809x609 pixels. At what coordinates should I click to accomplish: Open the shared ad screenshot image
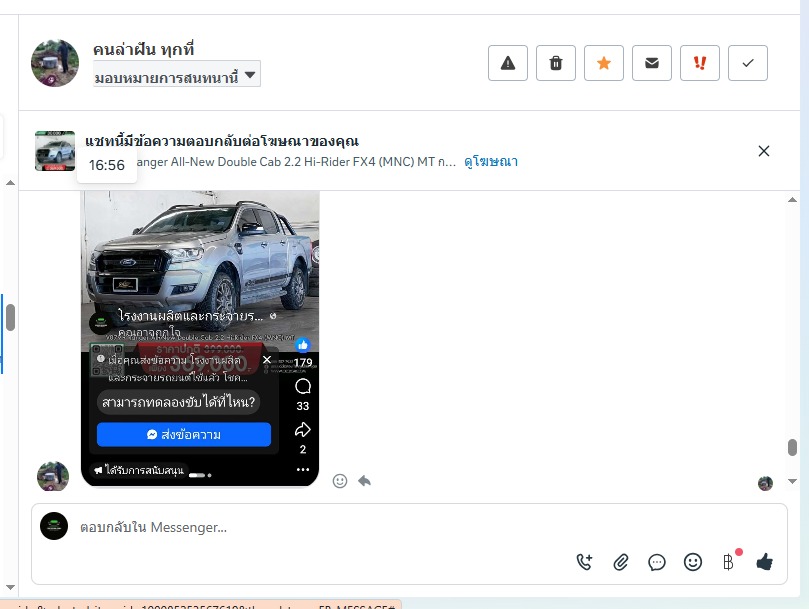pyautogui.click(x=200, y=338)
